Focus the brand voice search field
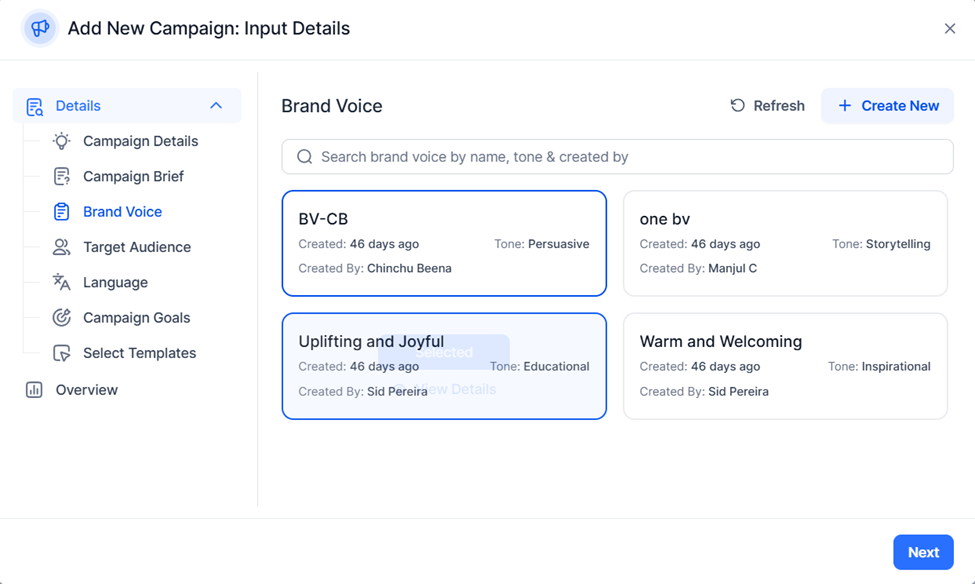 [617, 157]
